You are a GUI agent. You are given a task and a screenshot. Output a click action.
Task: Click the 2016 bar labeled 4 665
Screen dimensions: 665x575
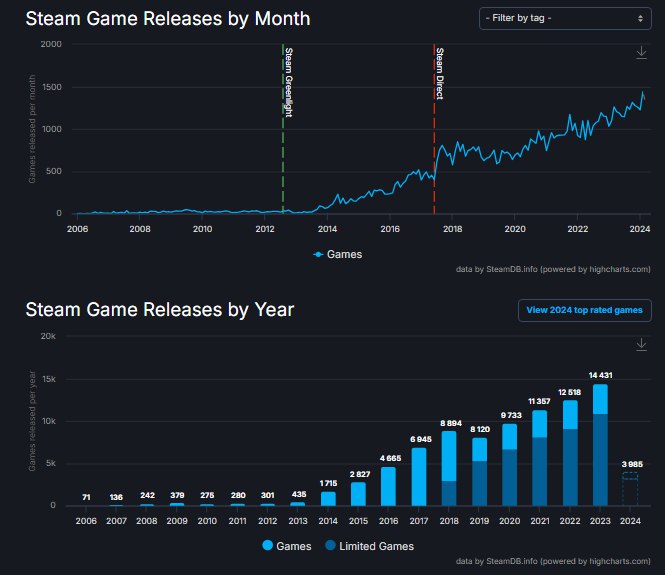coord(388,486)
